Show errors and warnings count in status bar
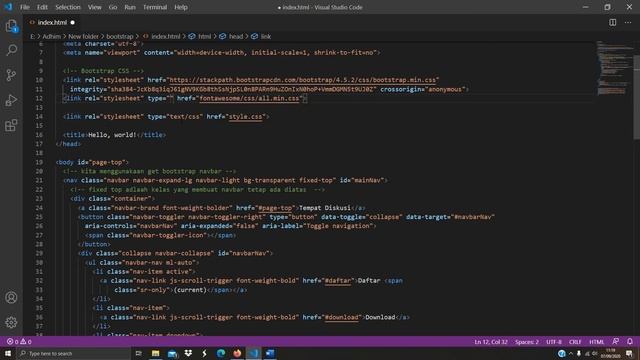The height and width of the screenshot is (360, 640). [19, 342]
